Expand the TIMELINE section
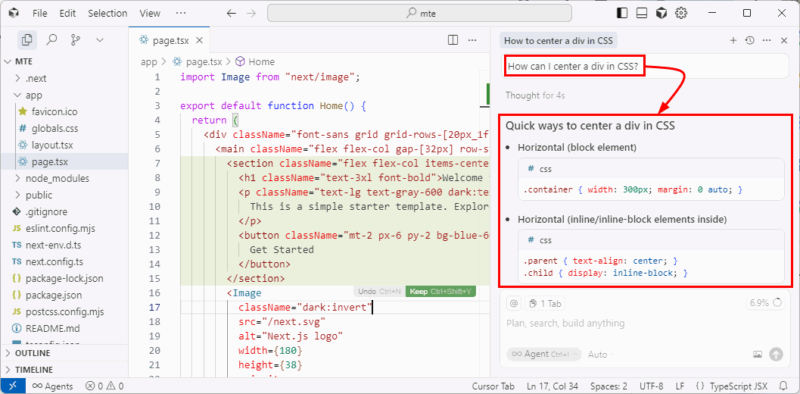800x394 pixels. point(64,370)
